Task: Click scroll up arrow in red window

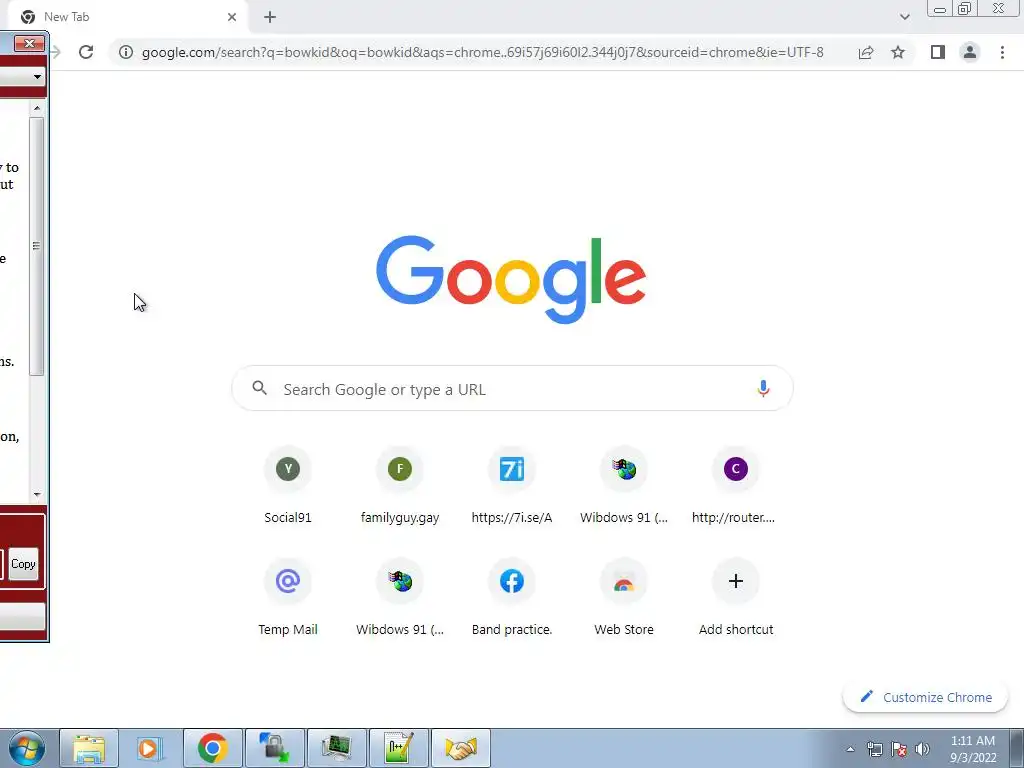Action: pos(37,108)
